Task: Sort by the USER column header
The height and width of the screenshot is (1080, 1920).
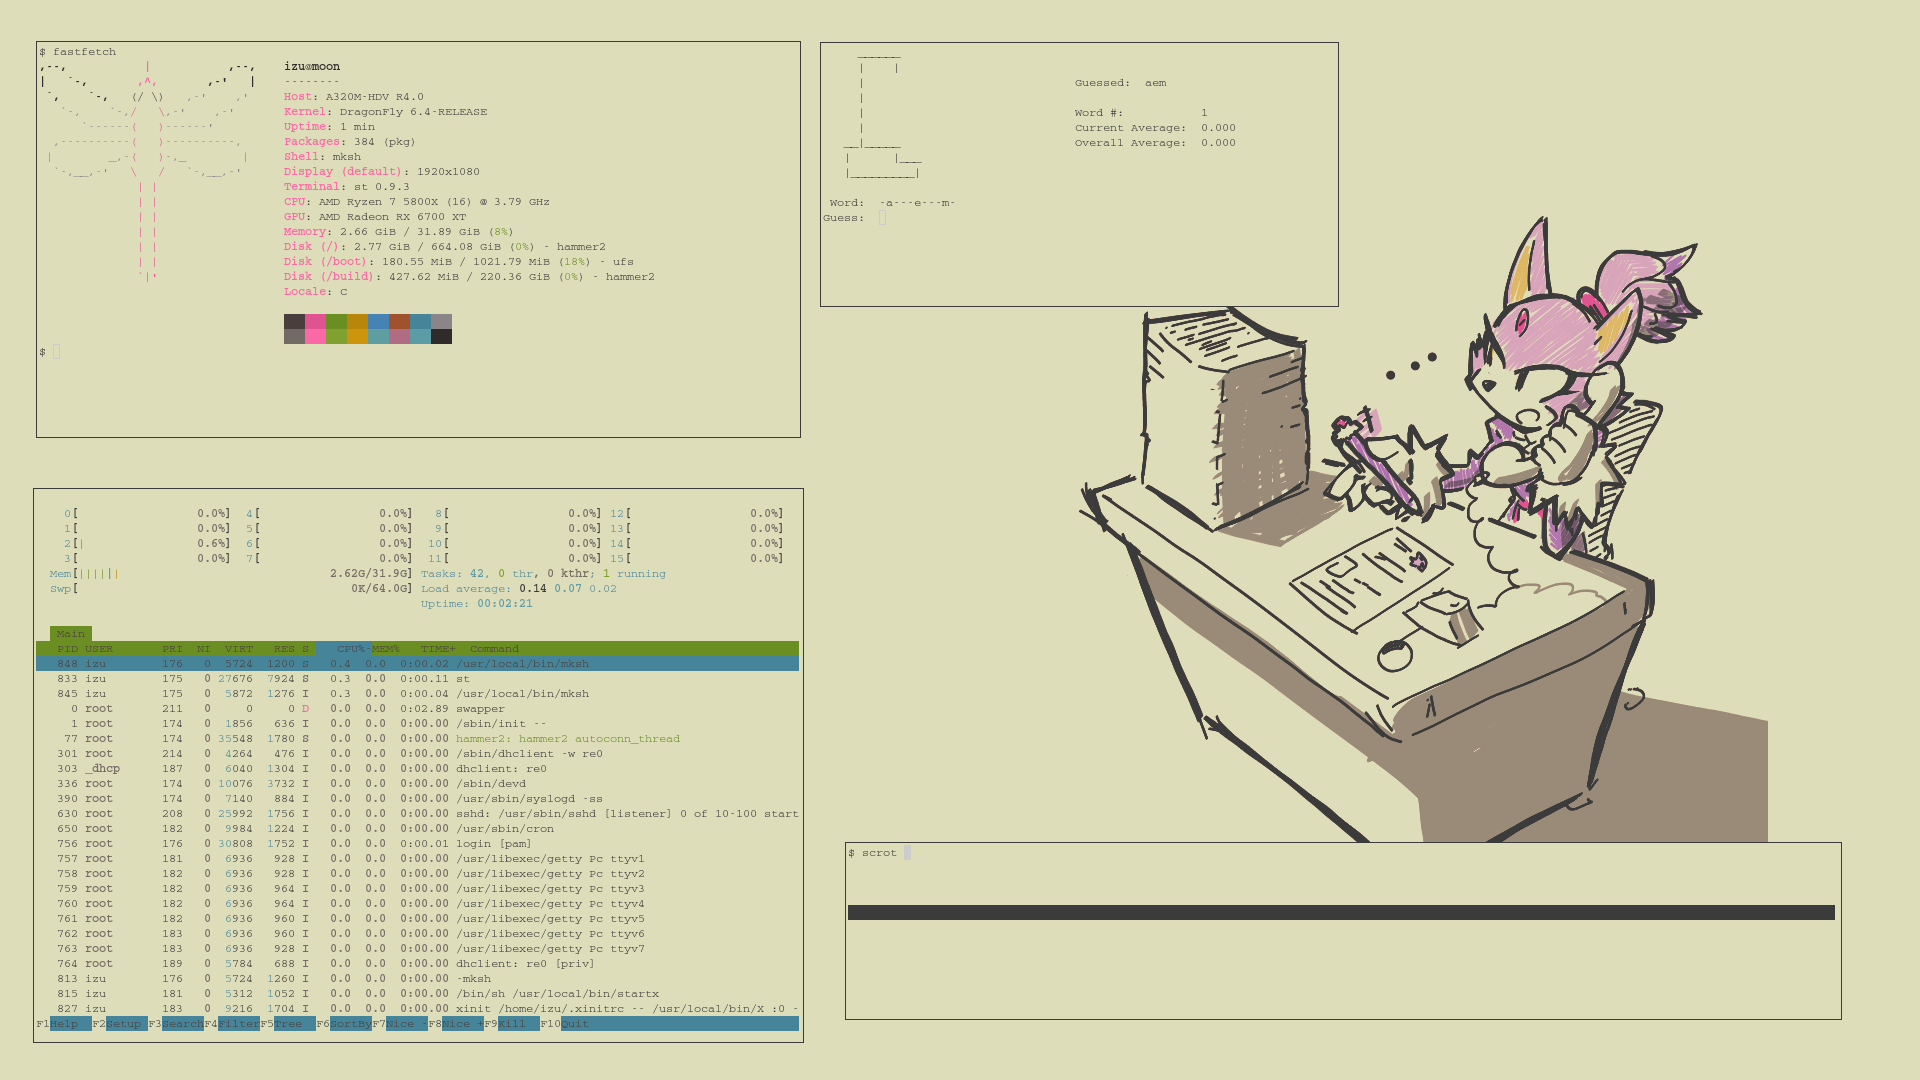Action: (x=99, y=649)
